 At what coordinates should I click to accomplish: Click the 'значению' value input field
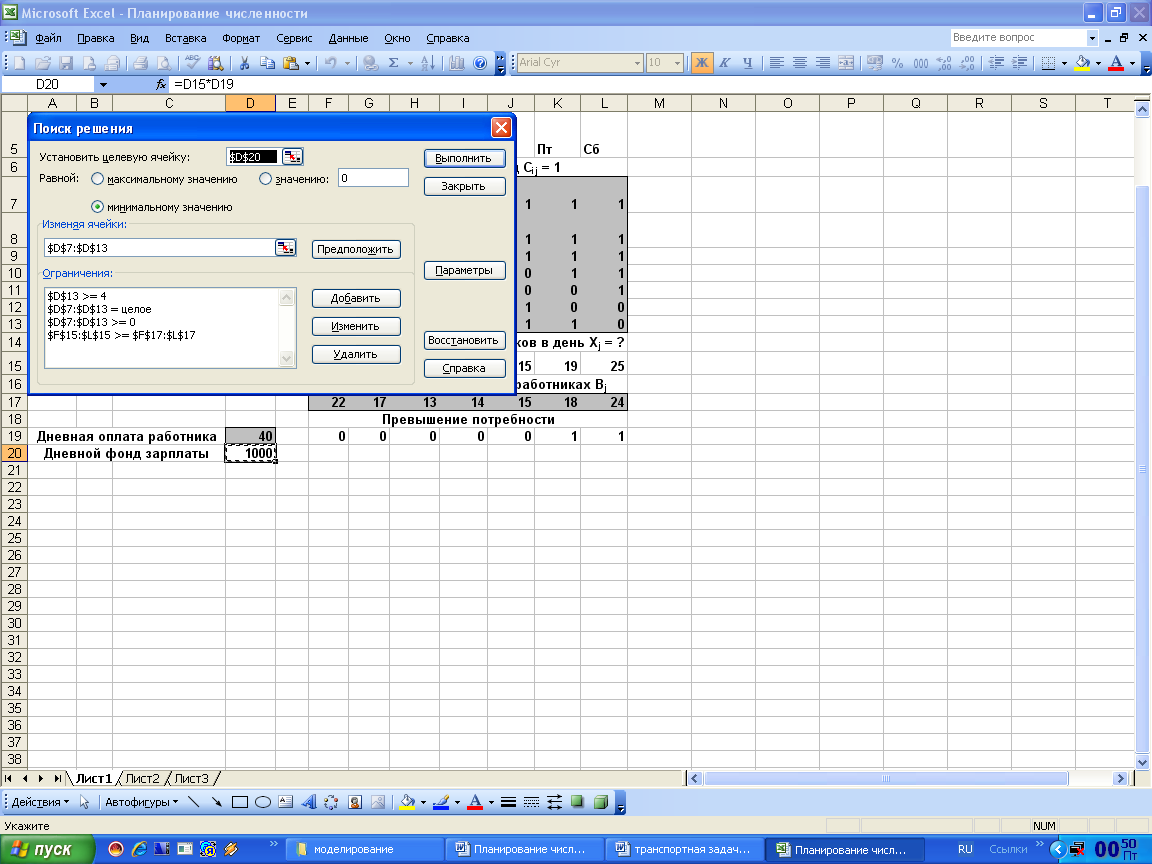pyautogui.click(x=373, y=178)
